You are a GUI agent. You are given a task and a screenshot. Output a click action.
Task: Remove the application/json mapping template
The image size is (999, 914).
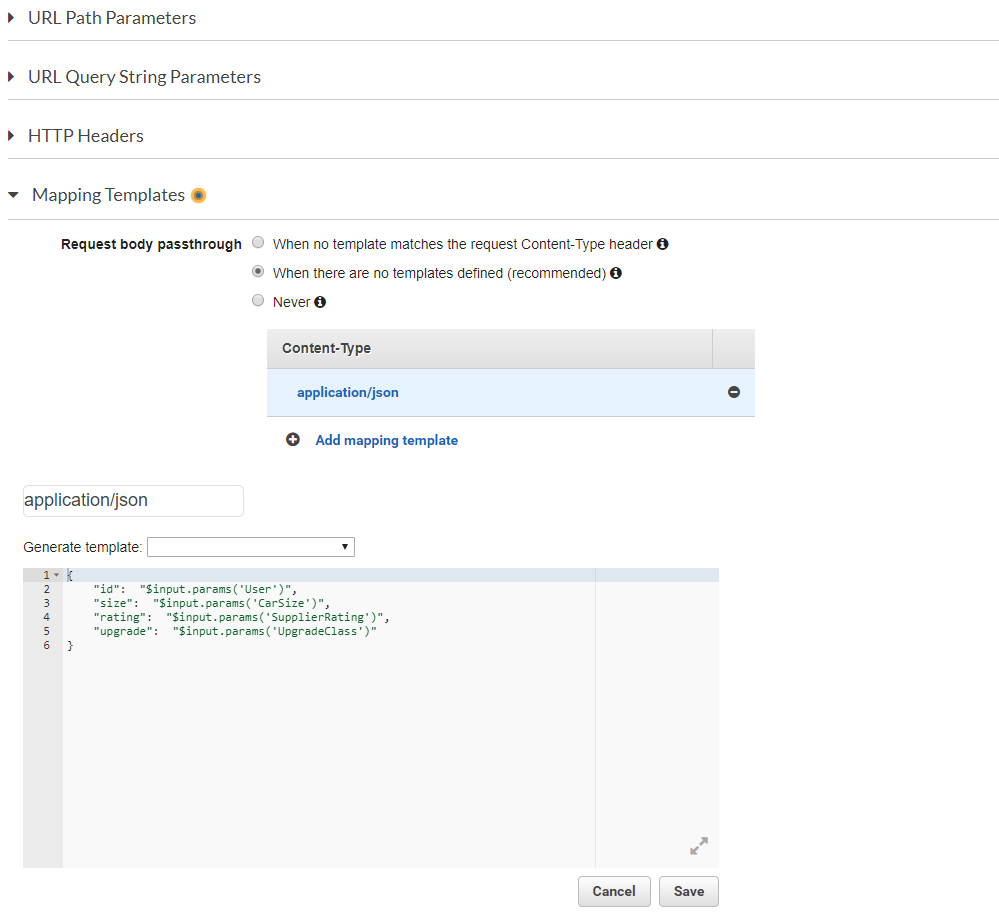(734, 393)
